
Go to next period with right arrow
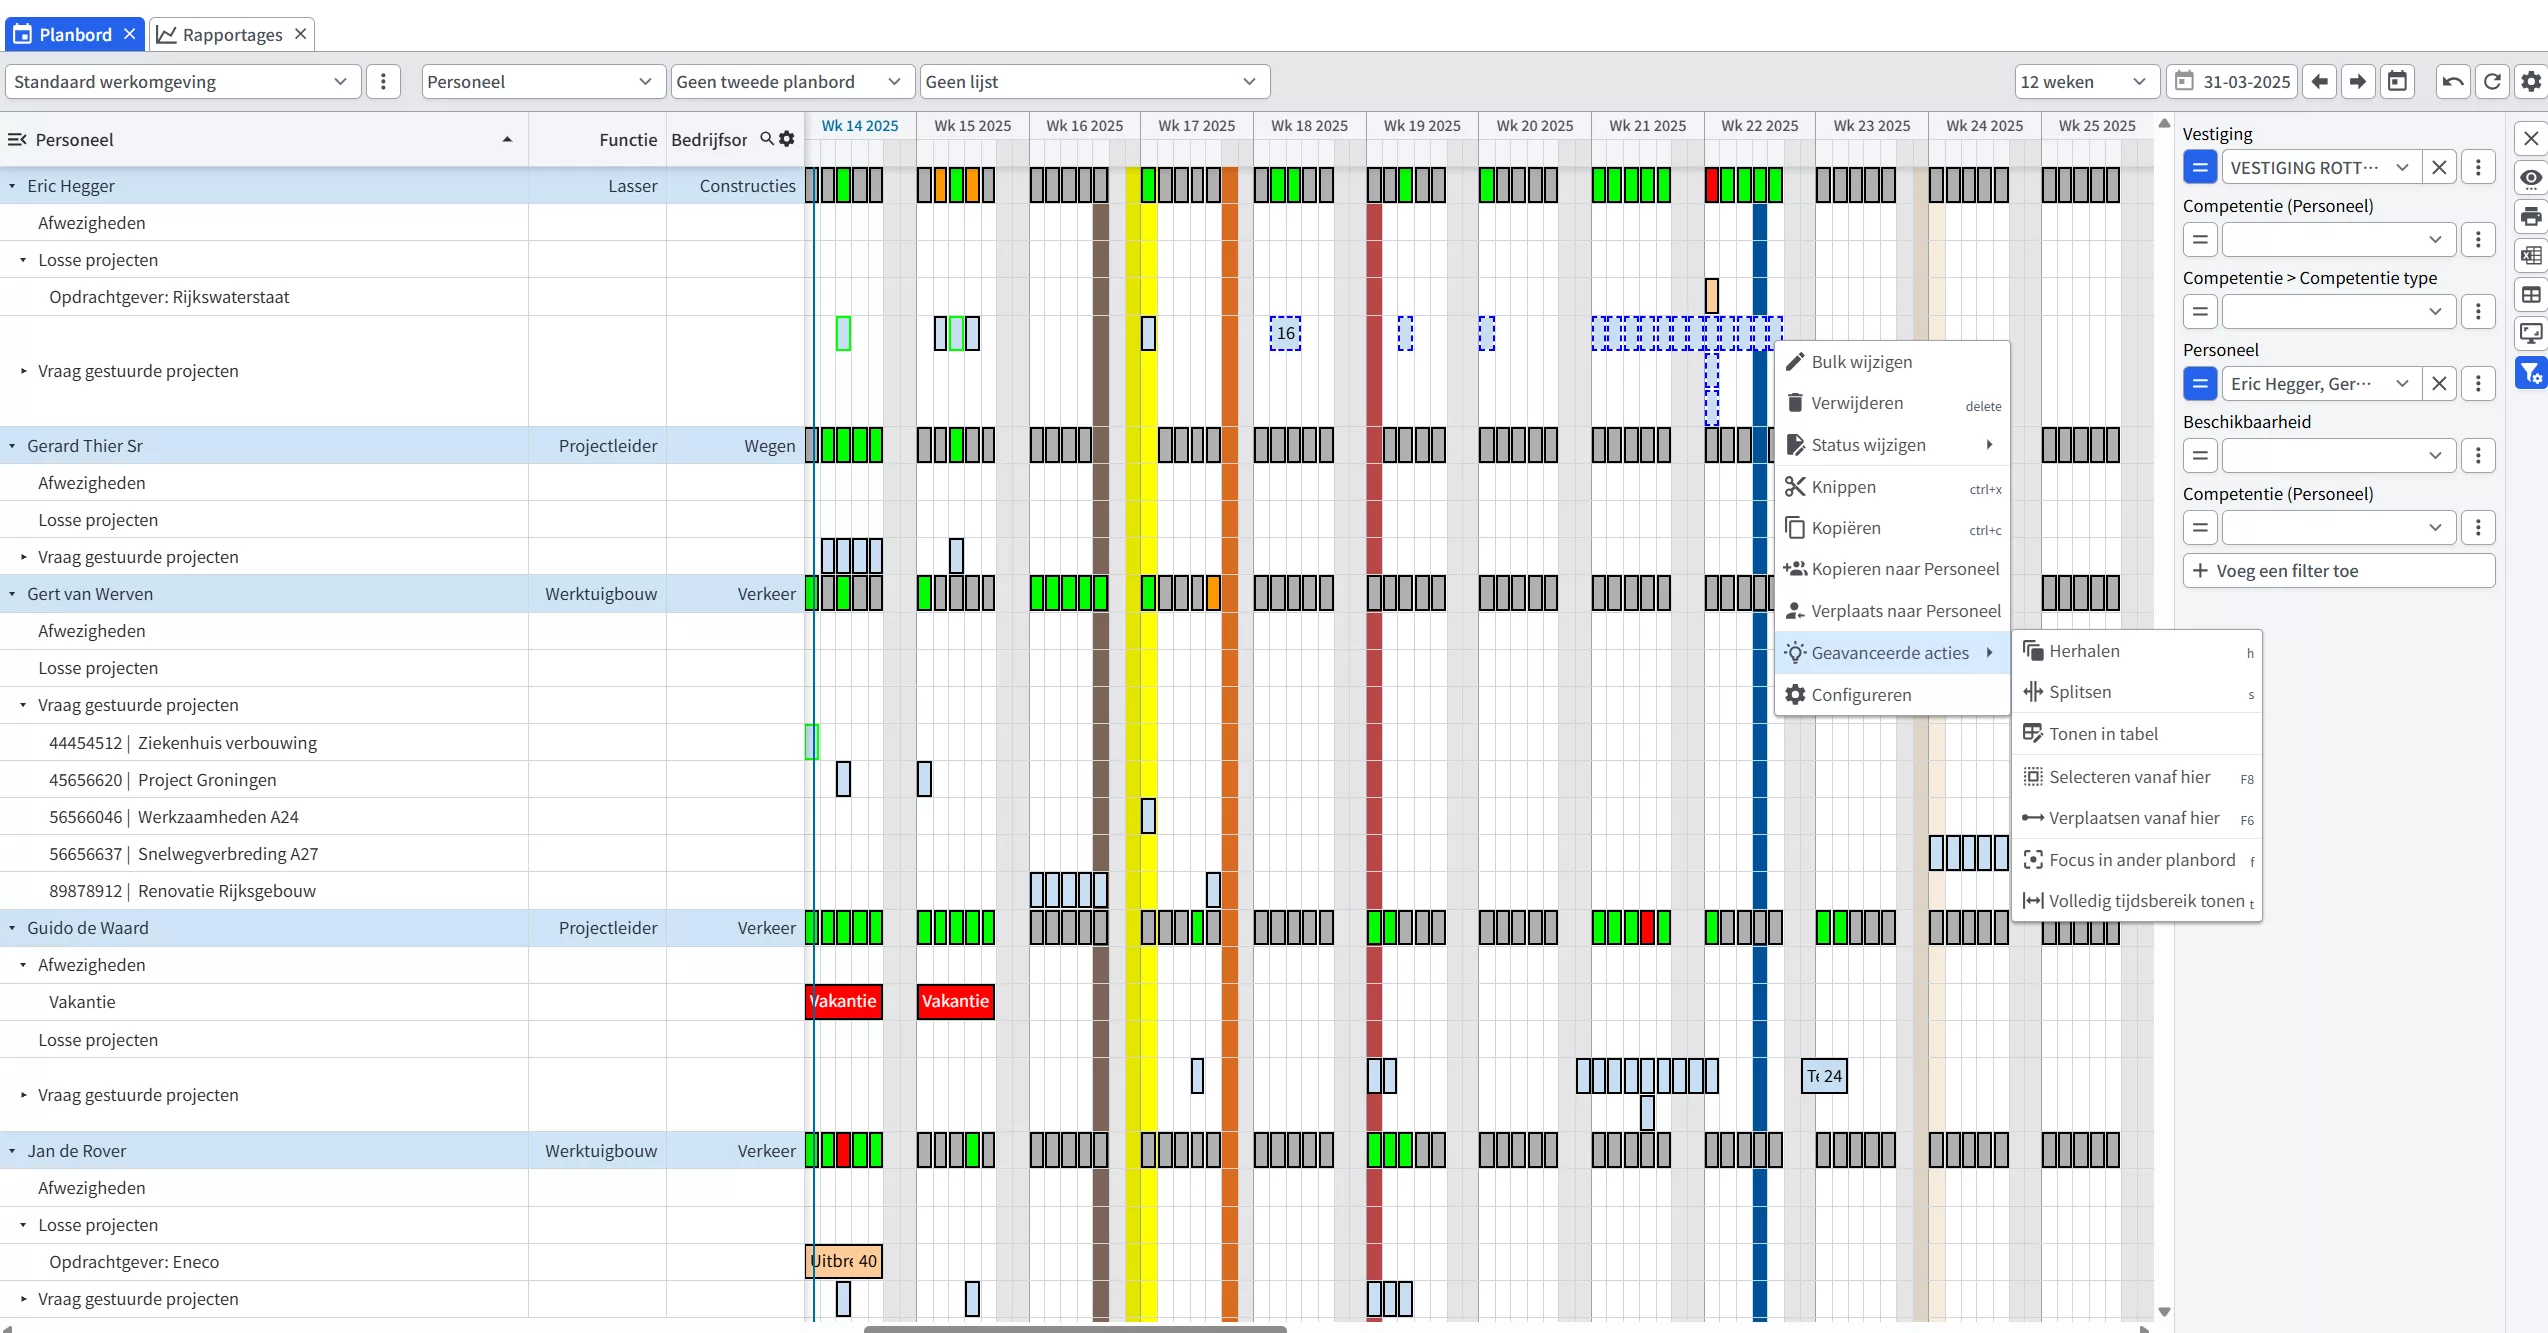click(2358, 82)
